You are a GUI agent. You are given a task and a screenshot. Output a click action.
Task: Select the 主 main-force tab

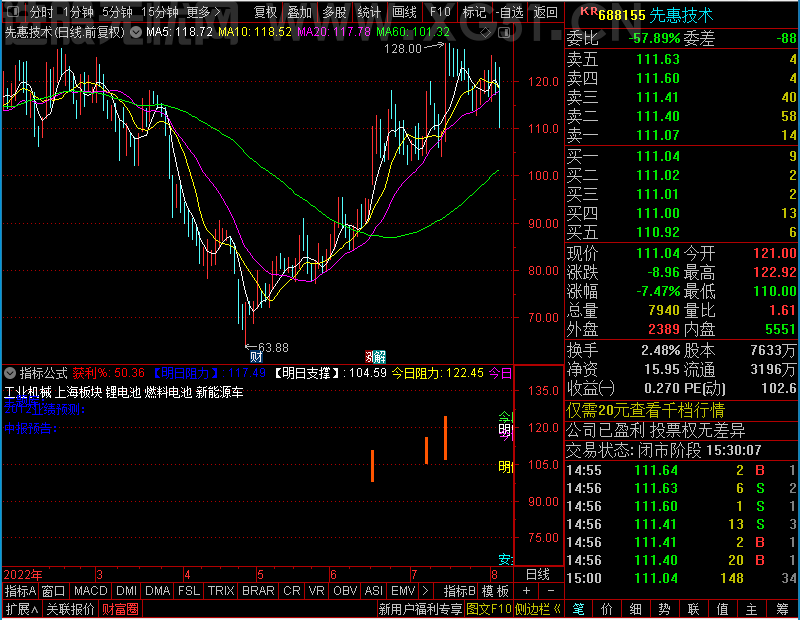click(752, 609)
